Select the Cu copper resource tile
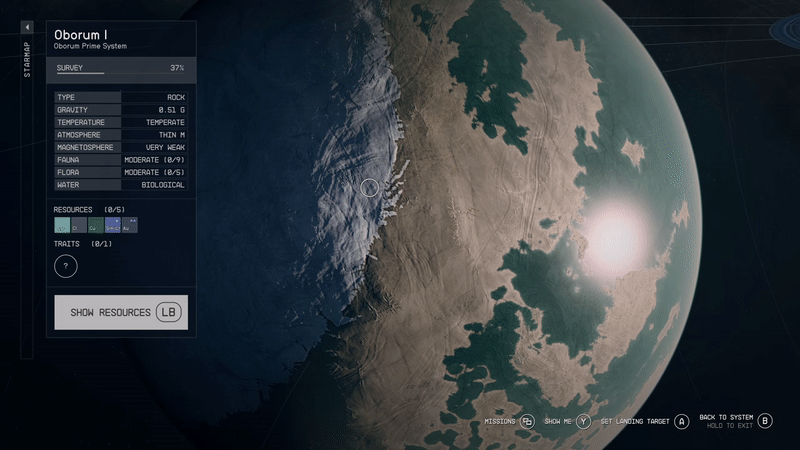The image size is (800, 450). pyautogui.click(x=96, y=226)
